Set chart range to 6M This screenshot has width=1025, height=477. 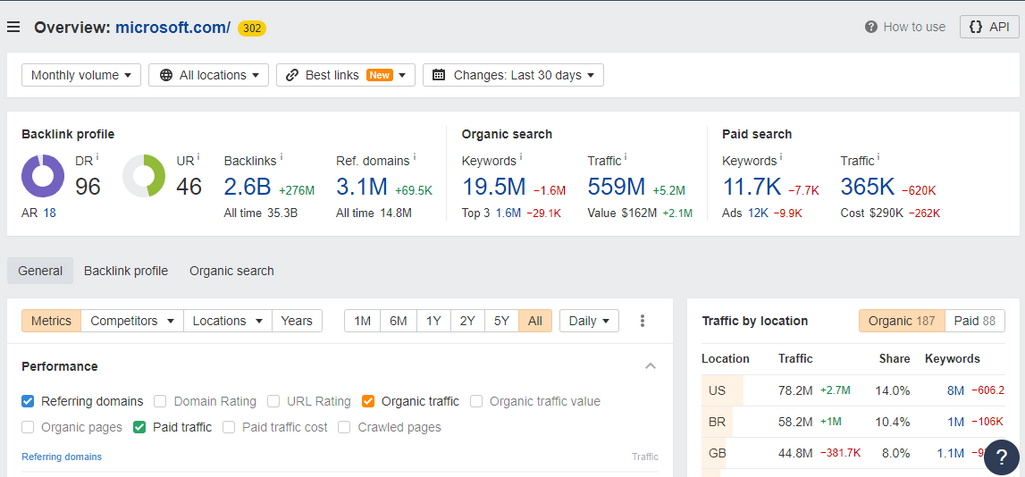(x=398, y=321)
